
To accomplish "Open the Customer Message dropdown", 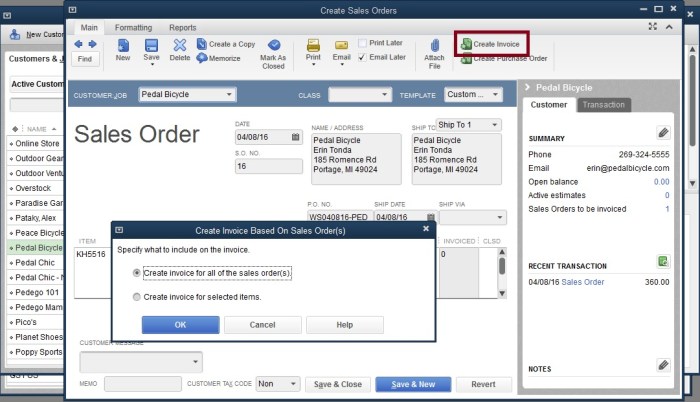I will pyautogui.click(x=195, y=362).
